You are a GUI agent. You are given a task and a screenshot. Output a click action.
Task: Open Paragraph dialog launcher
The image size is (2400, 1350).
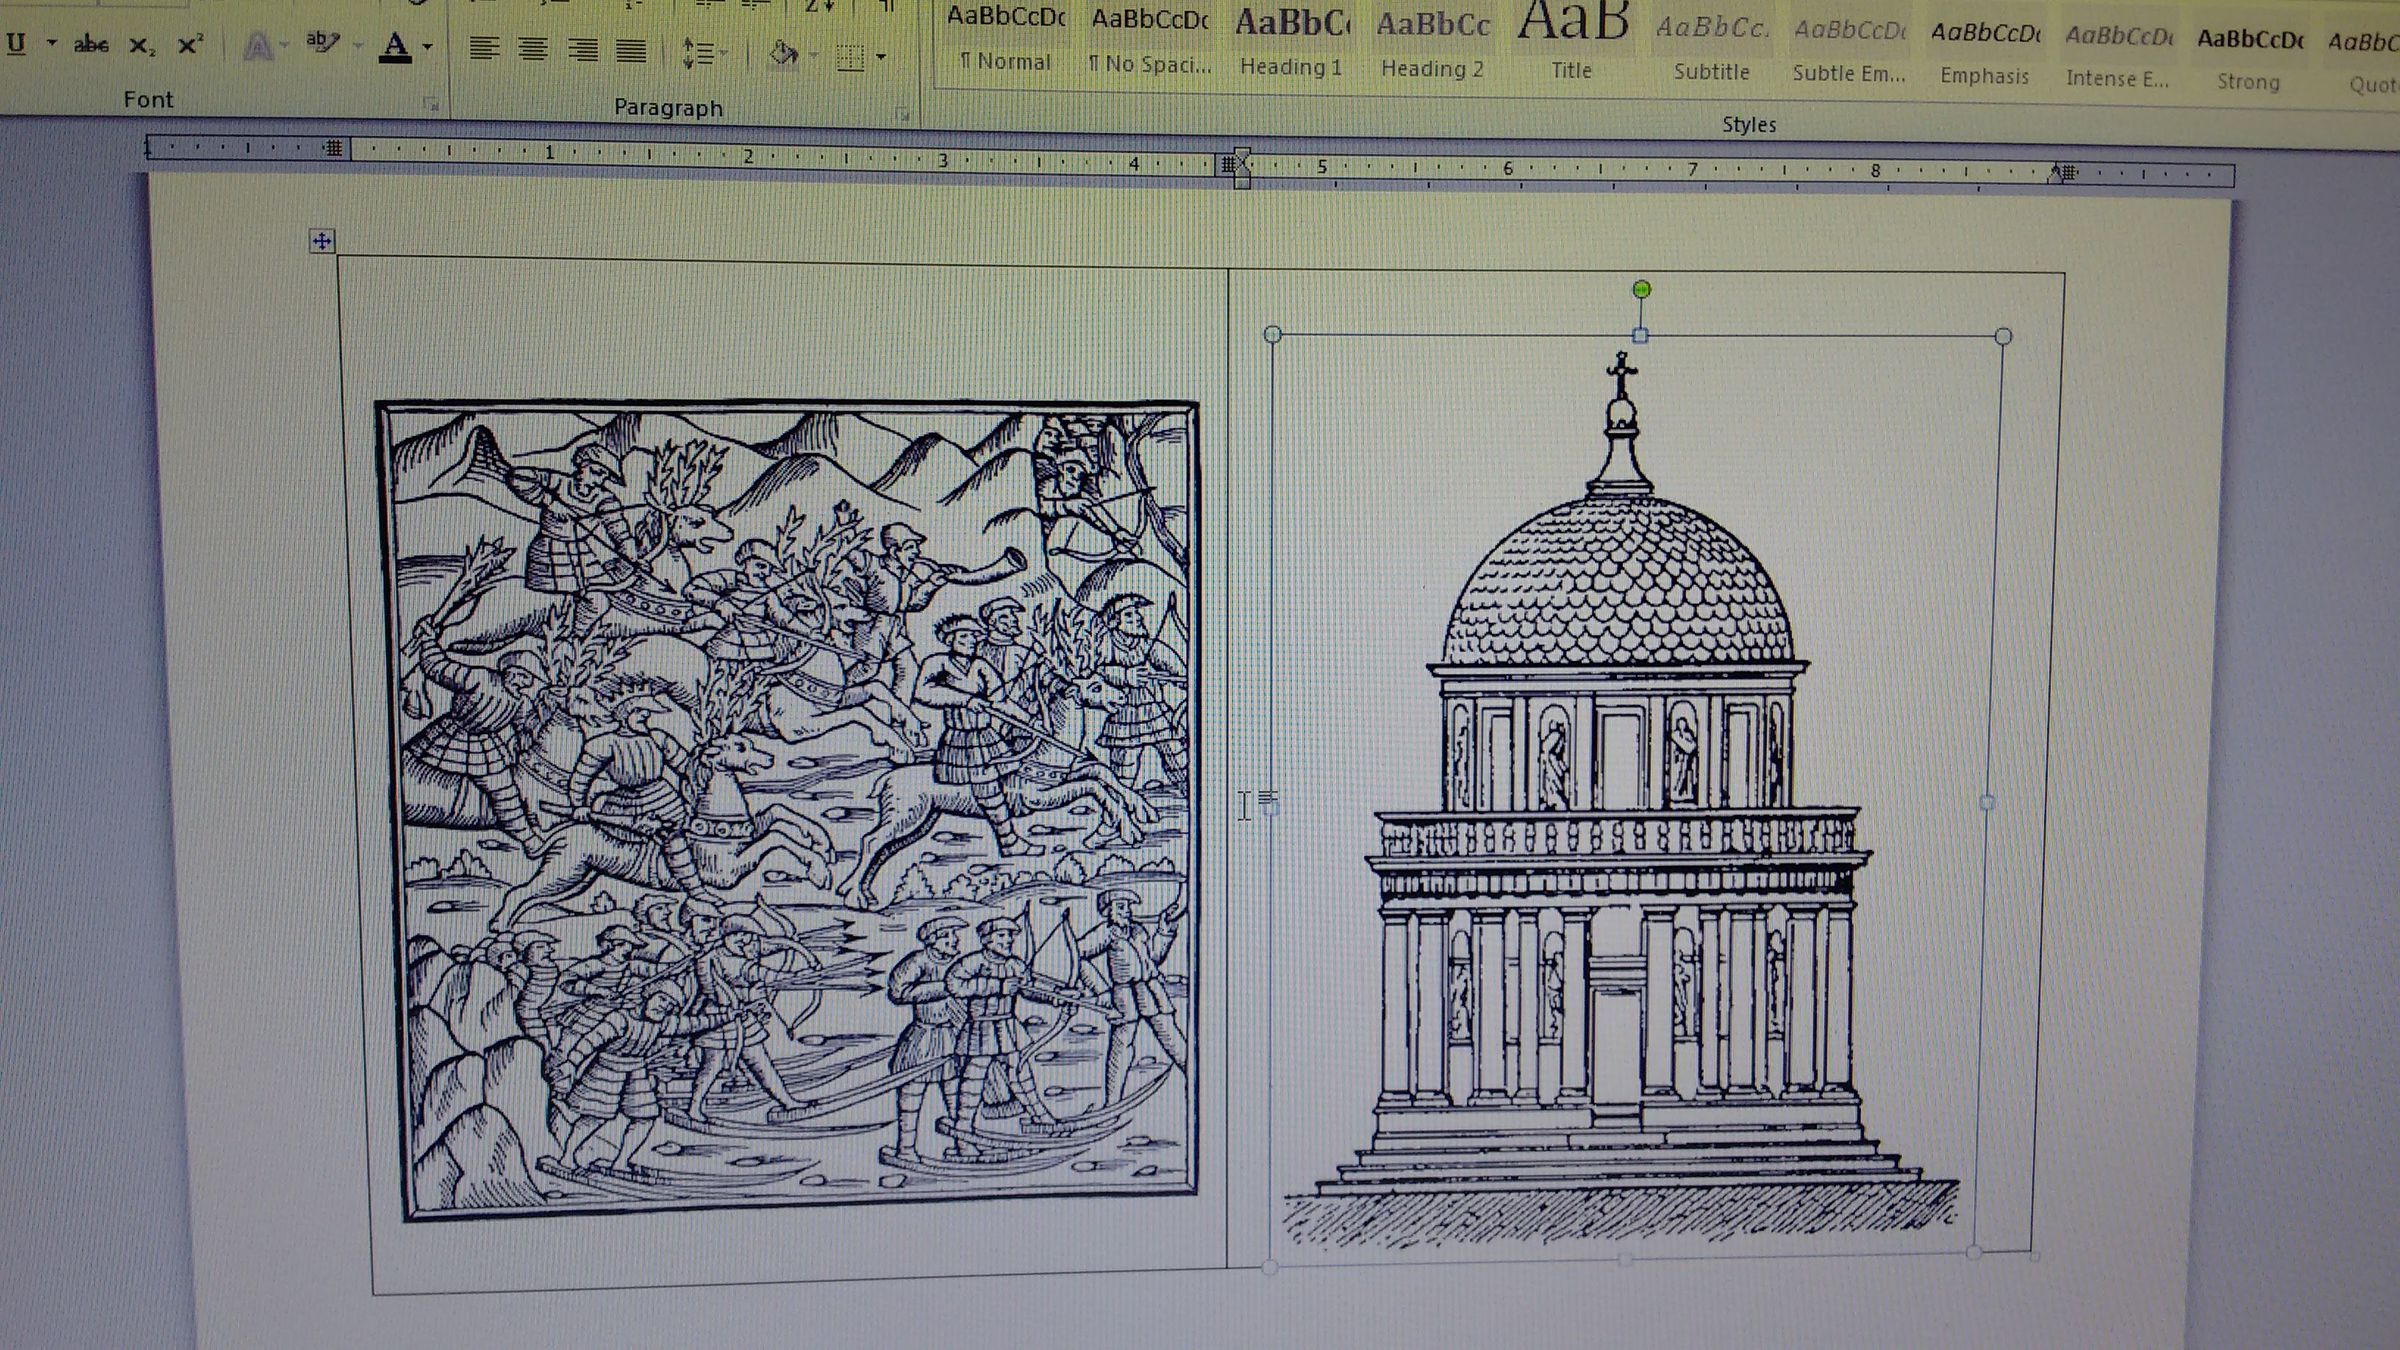pos(902,115)
